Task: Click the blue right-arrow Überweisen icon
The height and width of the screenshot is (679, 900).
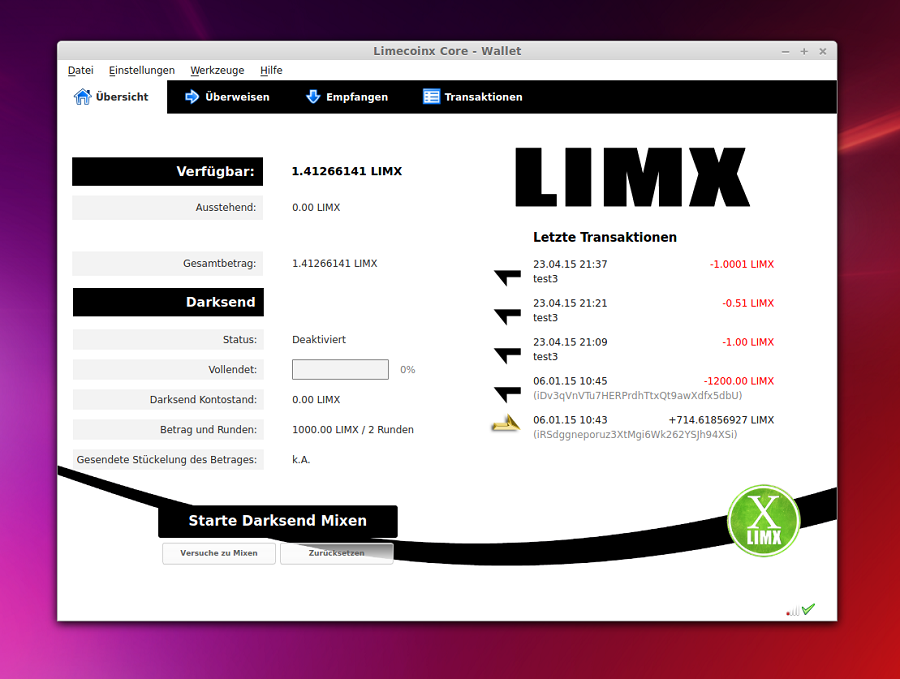Action: tap(192, 96)
